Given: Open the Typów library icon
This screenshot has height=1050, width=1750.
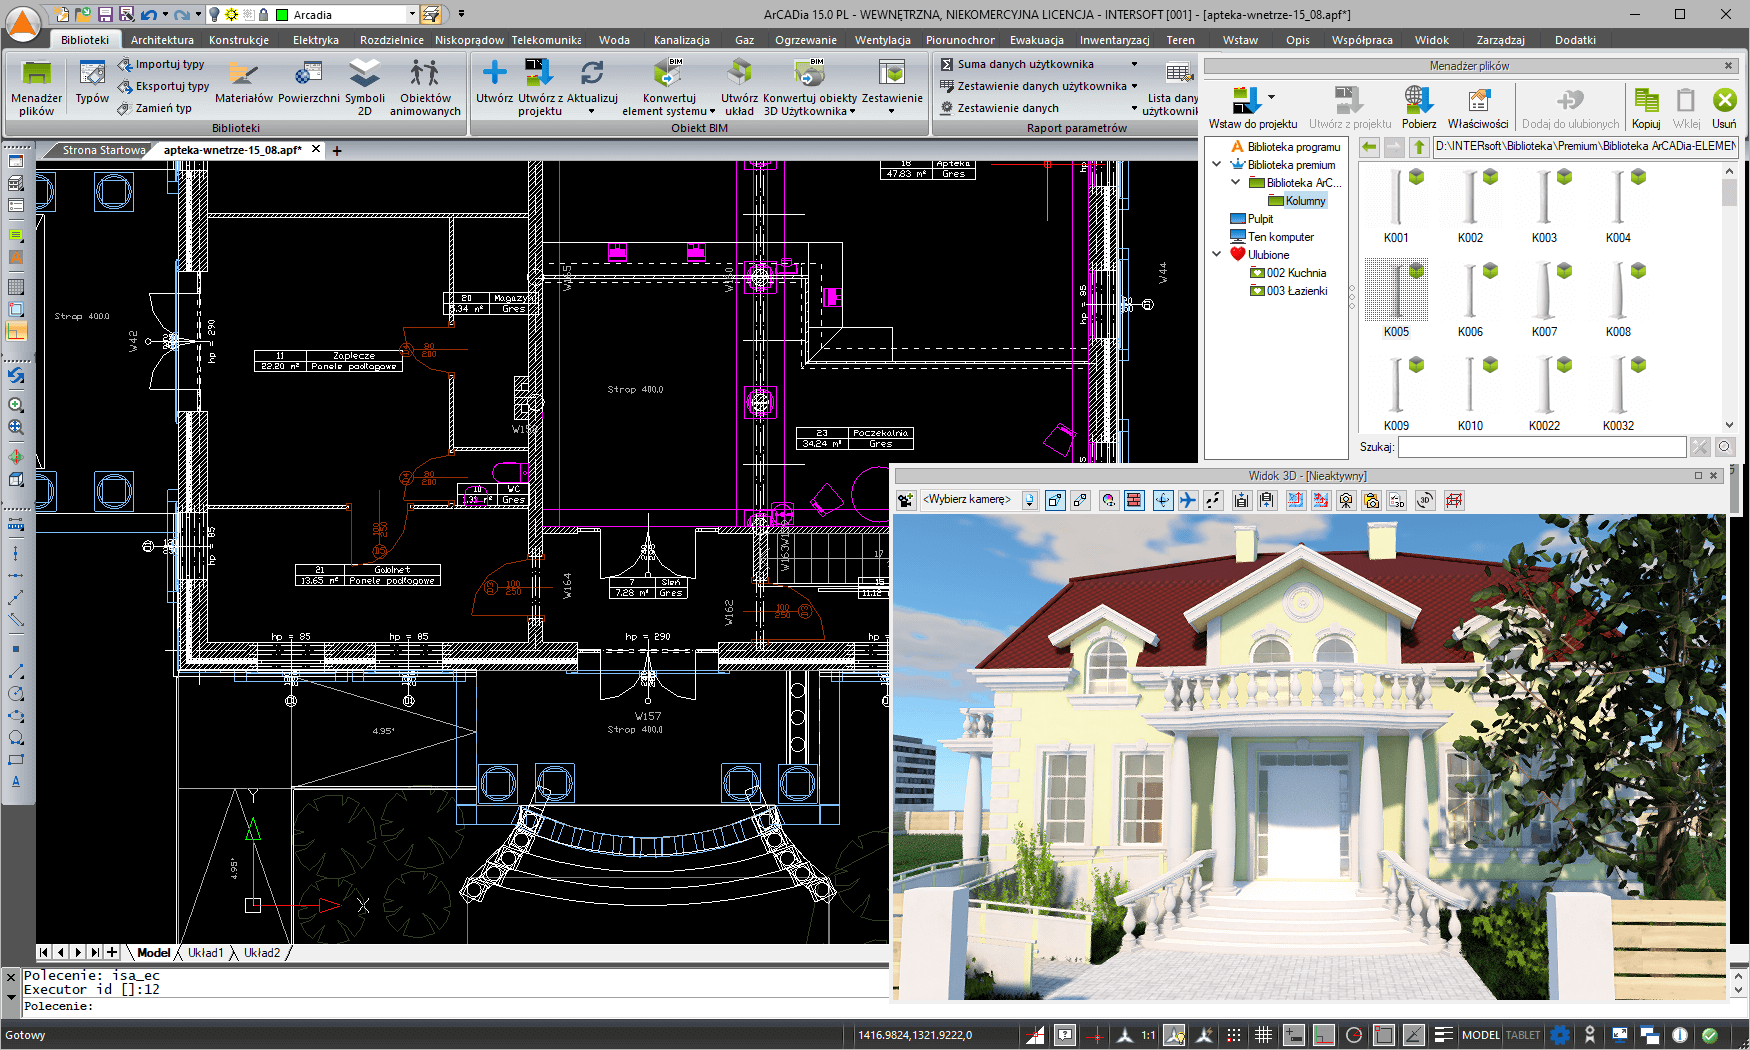Looking at the screenshot, I should coord(92,82).
